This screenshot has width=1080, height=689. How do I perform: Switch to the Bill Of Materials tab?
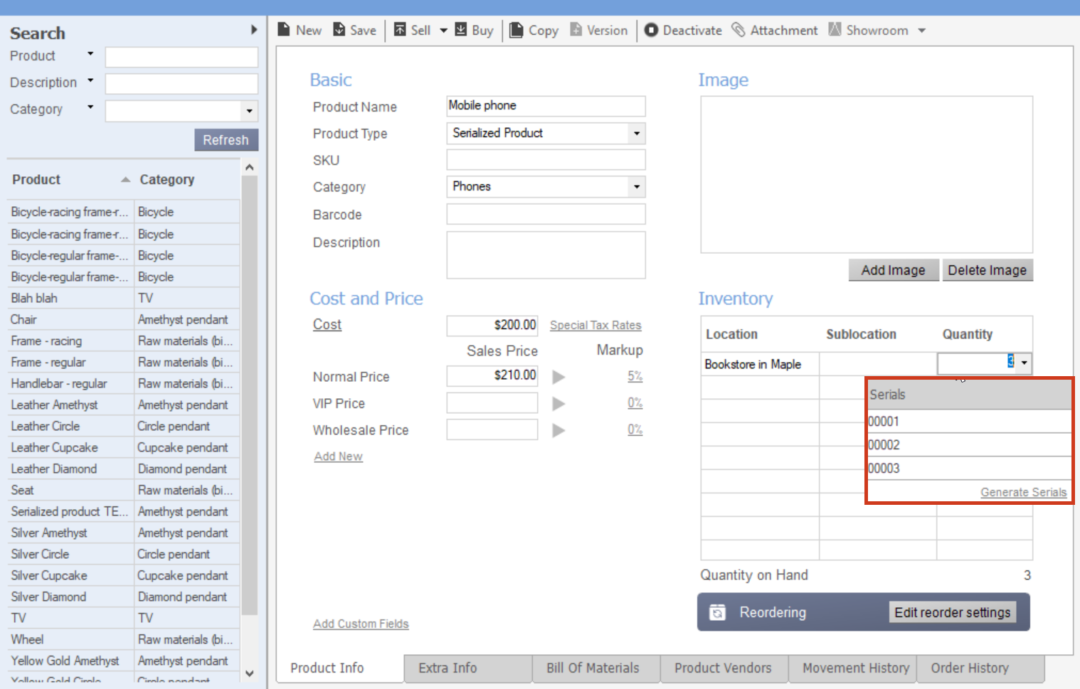tap(596, 668)
